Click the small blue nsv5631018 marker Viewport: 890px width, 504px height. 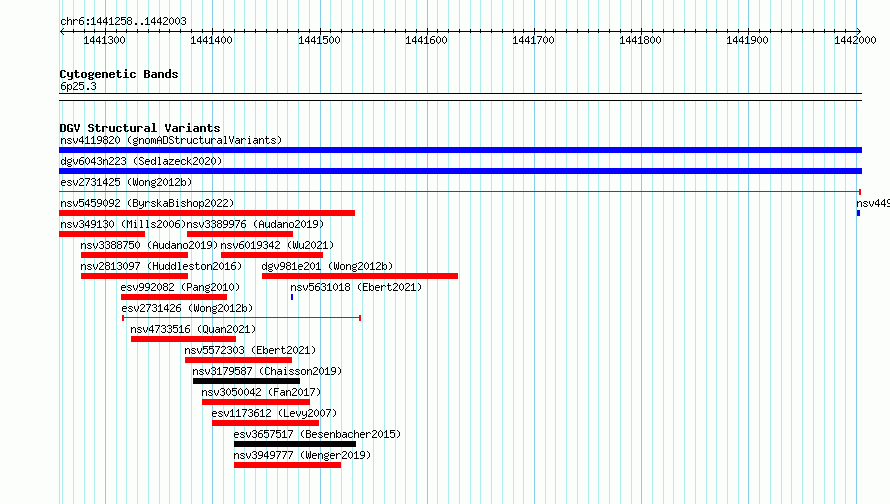tap(292, 297)
